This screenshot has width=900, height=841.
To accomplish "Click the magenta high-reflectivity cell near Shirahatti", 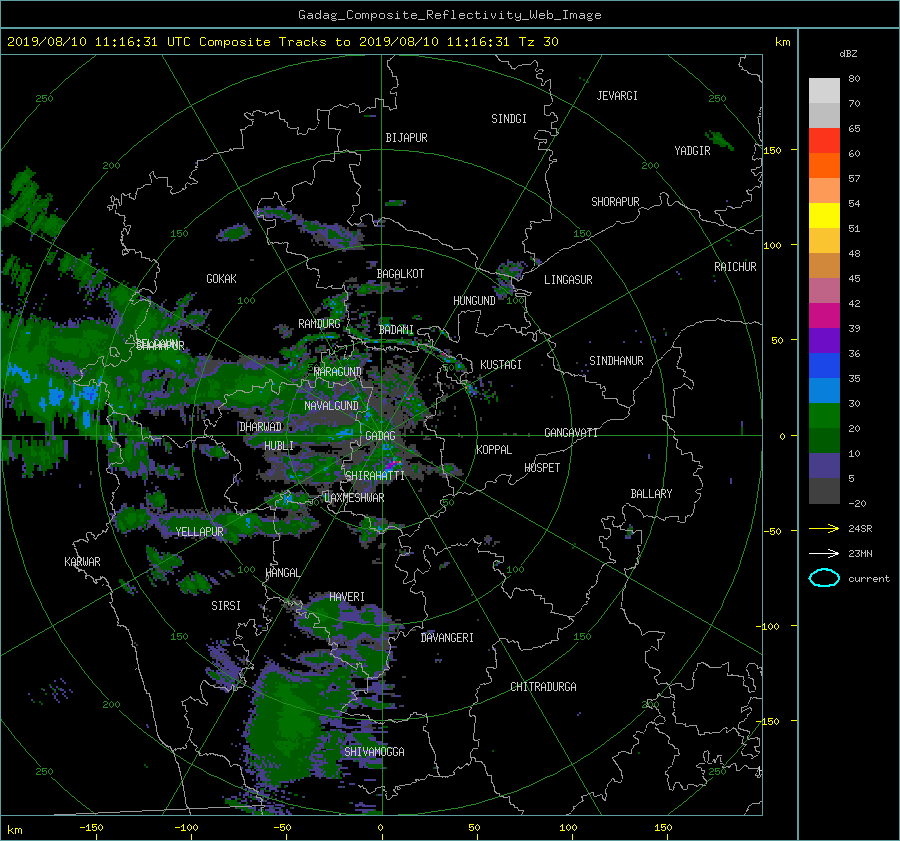I will tap(392, 462).
